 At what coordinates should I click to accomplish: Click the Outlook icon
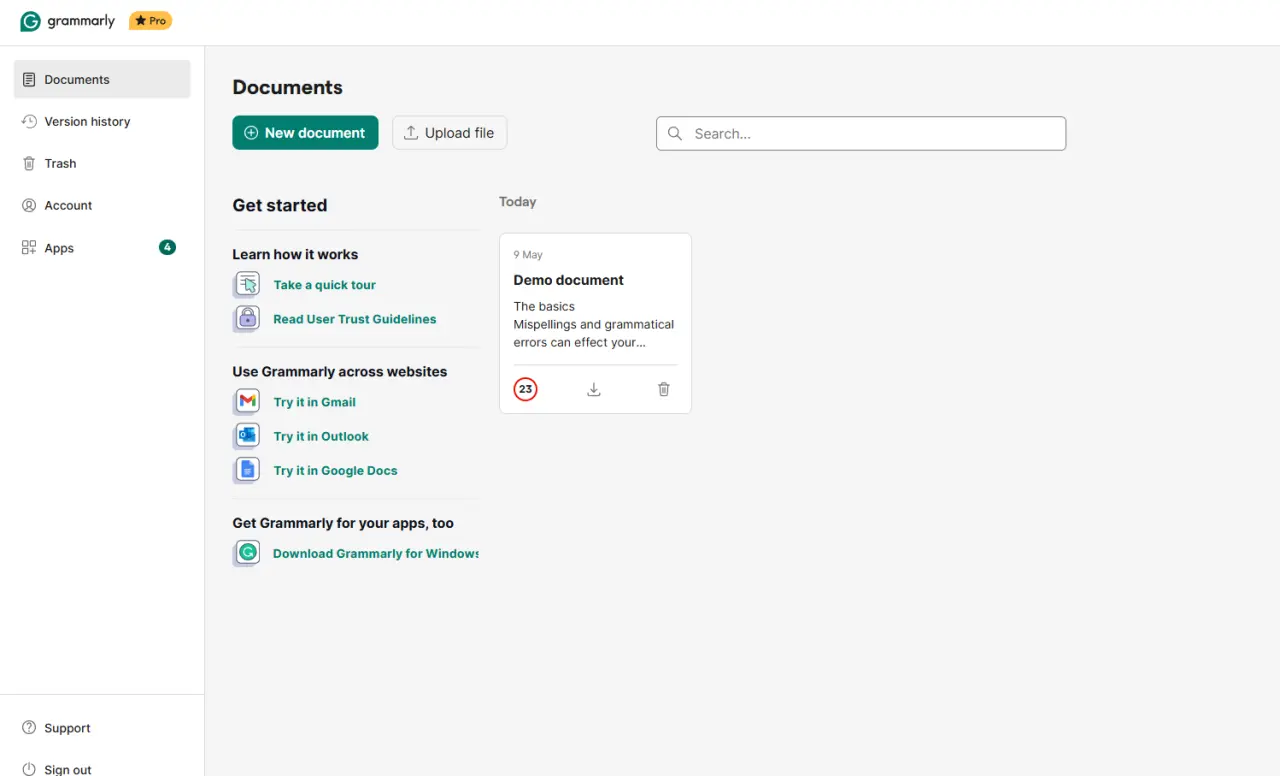click(x=246, y=436)
